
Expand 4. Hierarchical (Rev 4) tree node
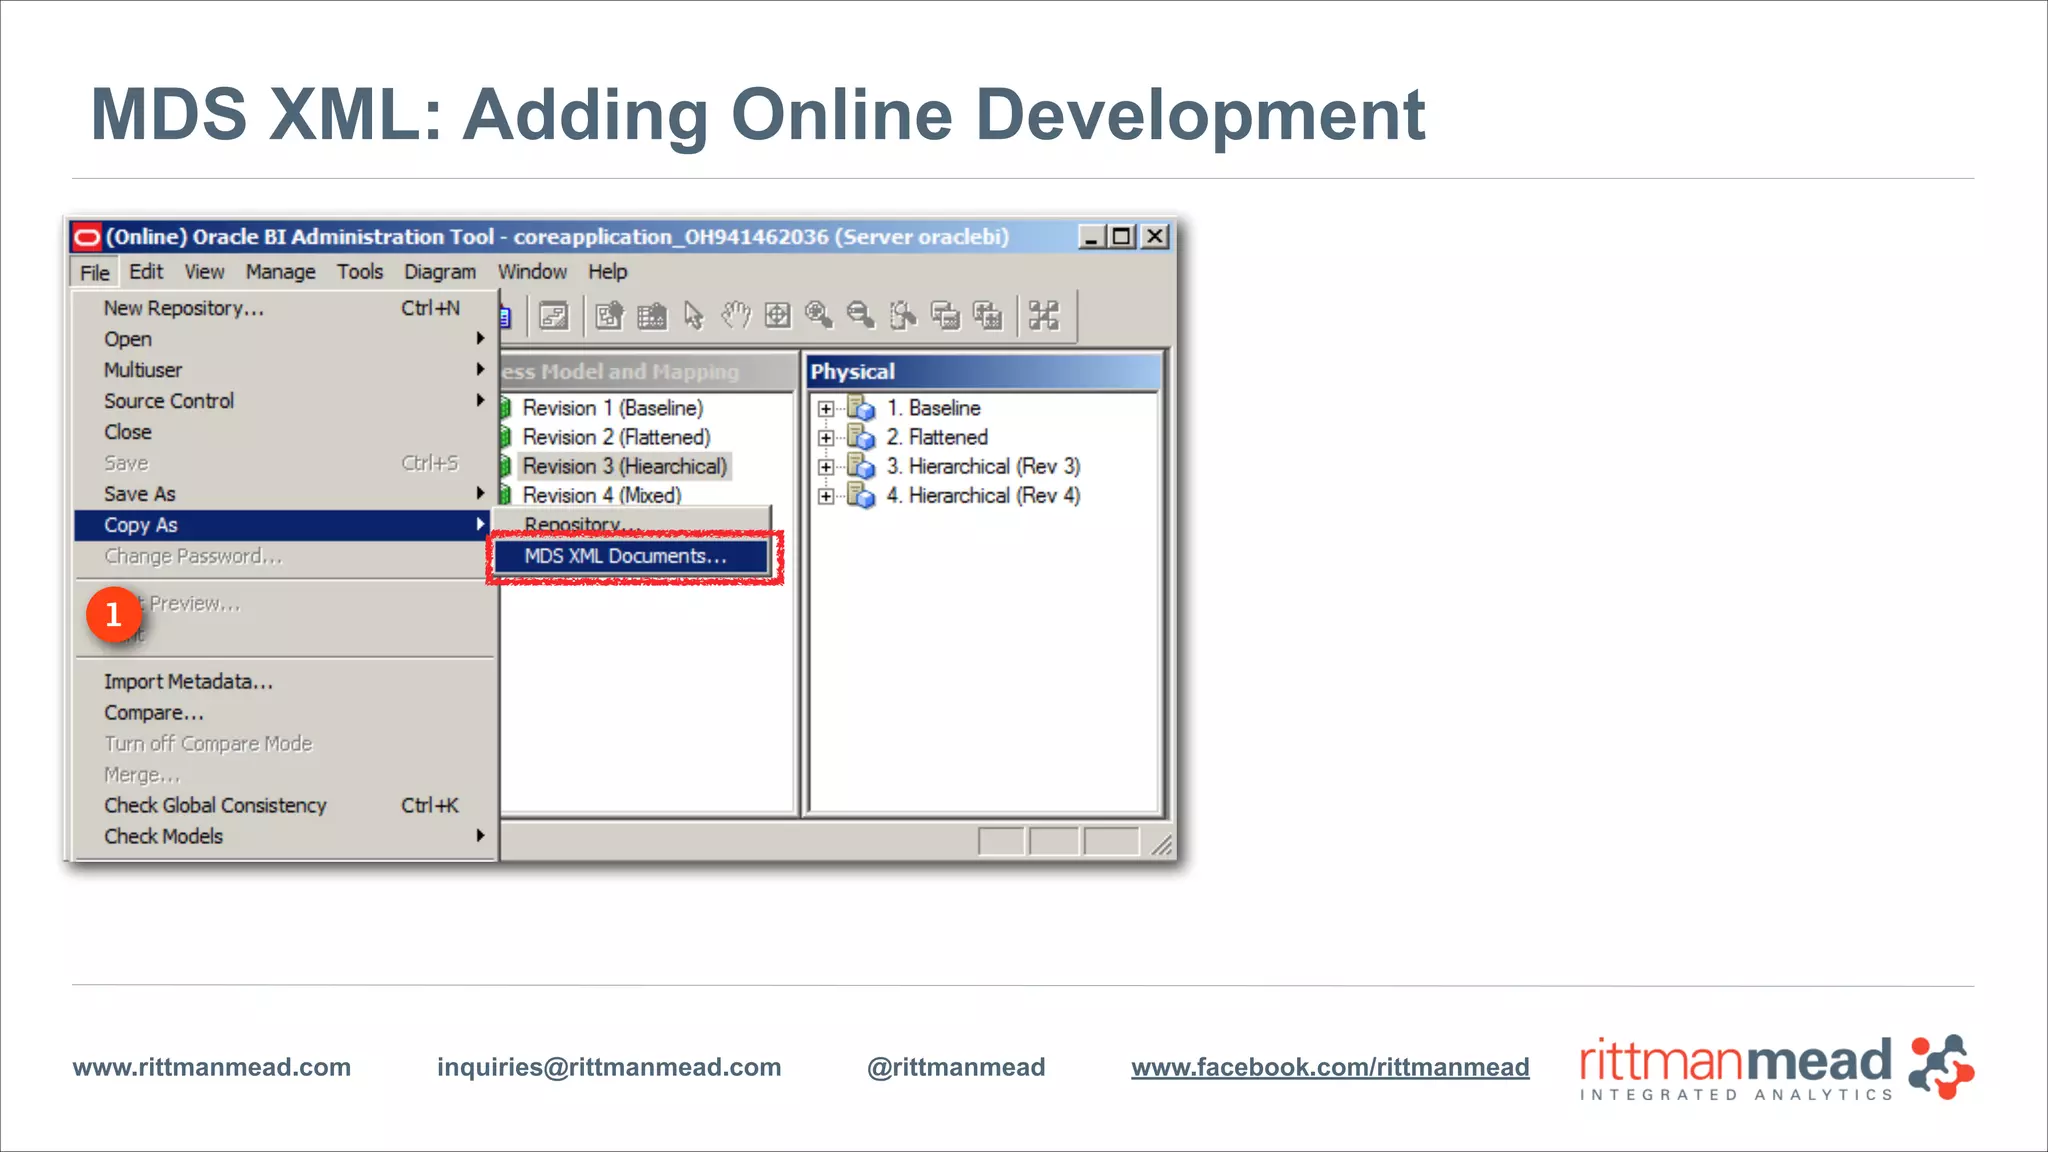[826, 496]
